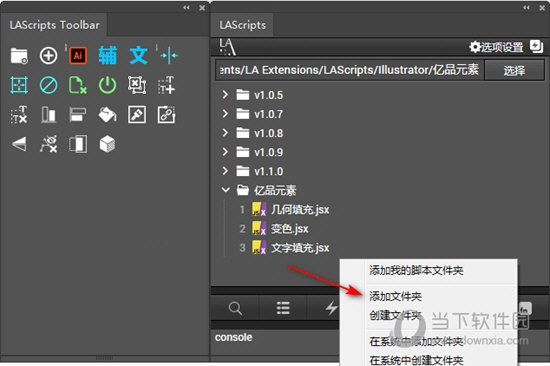Click the green power icon
Screen dimensions: 550x366
(107, 85)
